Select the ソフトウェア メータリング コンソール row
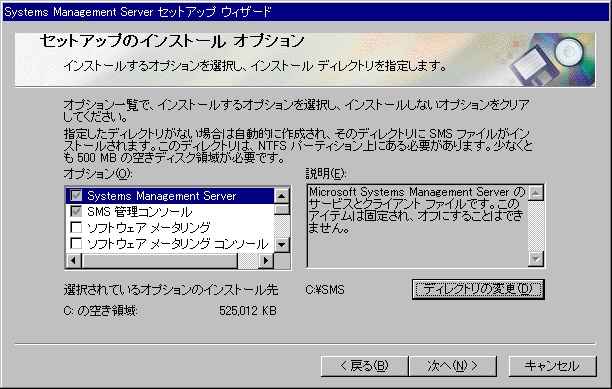 (170, 243)
